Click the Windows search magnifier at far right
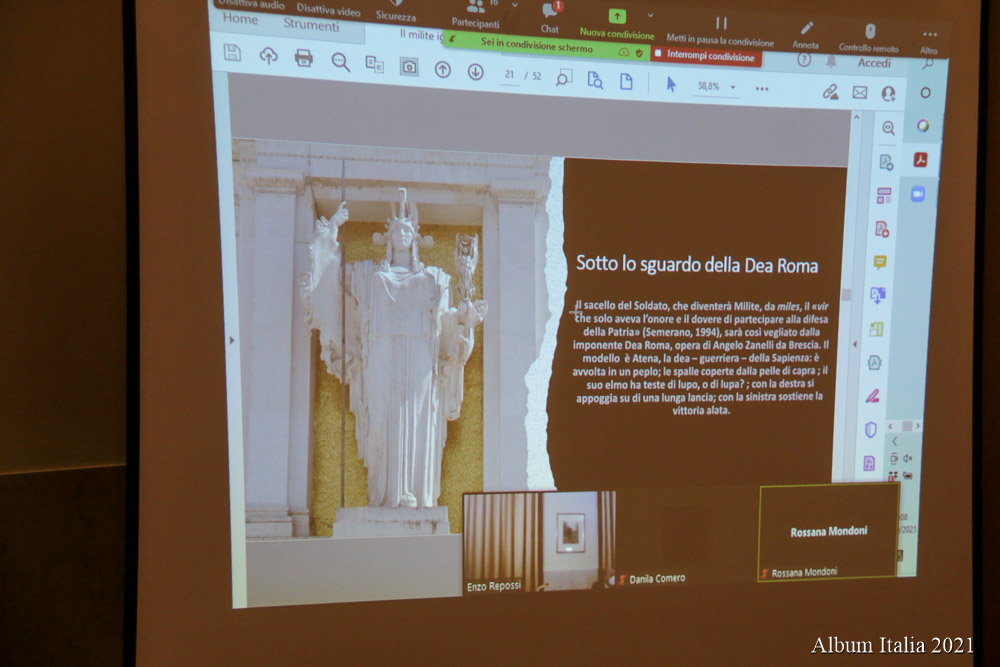 (x=928, y=62)
